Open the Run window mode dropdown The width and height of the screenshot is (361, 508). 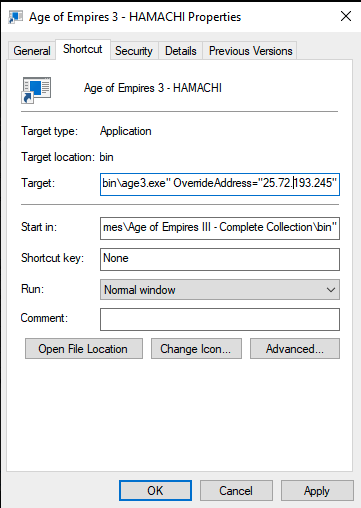[x=220, y=290]
